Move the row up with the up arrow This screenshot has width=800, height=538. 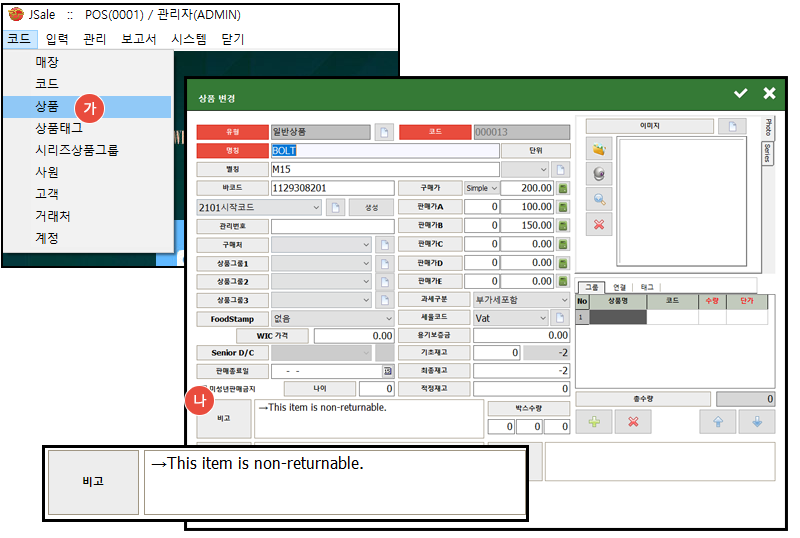(x=718, y=422)
